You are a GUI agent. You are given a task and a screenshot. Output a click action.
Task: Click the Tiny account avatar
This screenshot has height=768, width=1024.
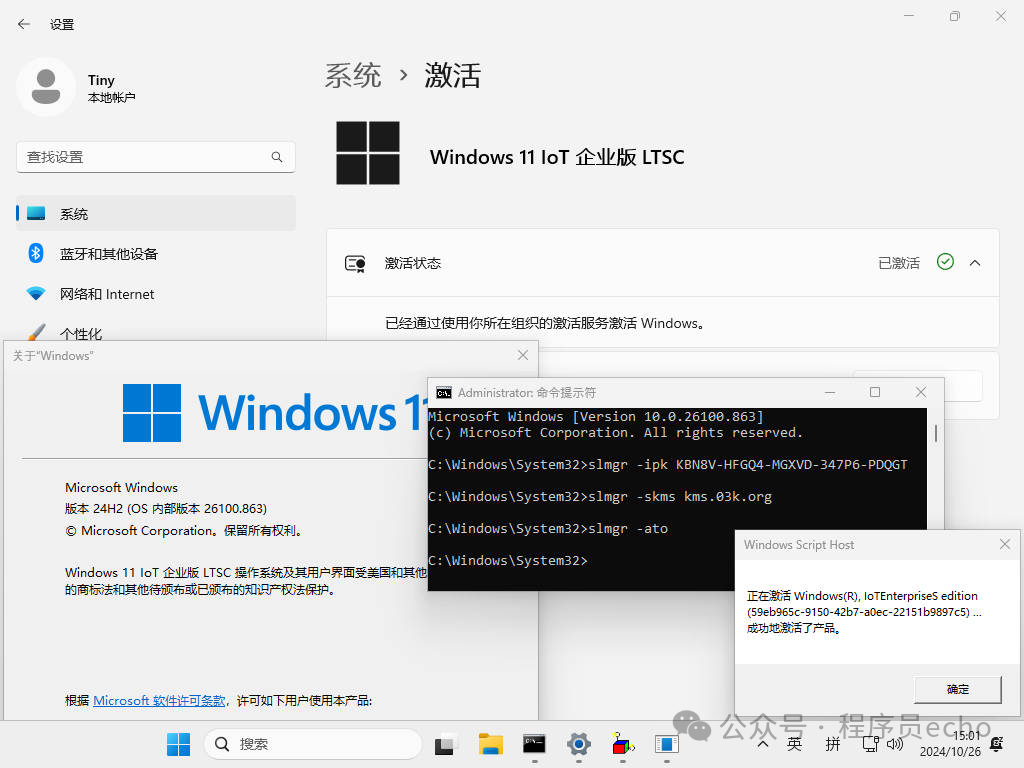(x=45, y=88)
